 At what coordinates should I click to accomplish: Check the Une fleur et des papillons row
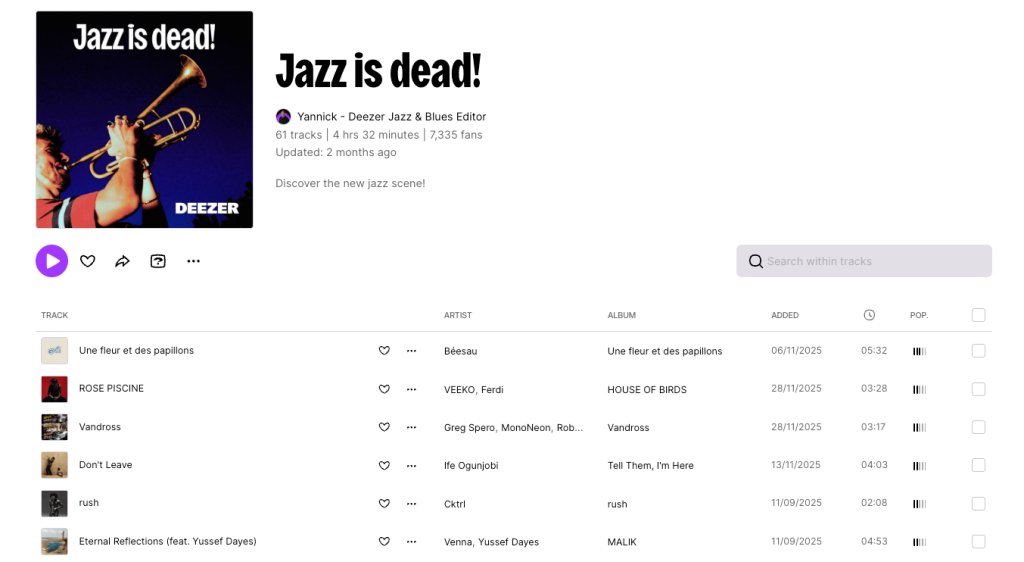(978, 351)
